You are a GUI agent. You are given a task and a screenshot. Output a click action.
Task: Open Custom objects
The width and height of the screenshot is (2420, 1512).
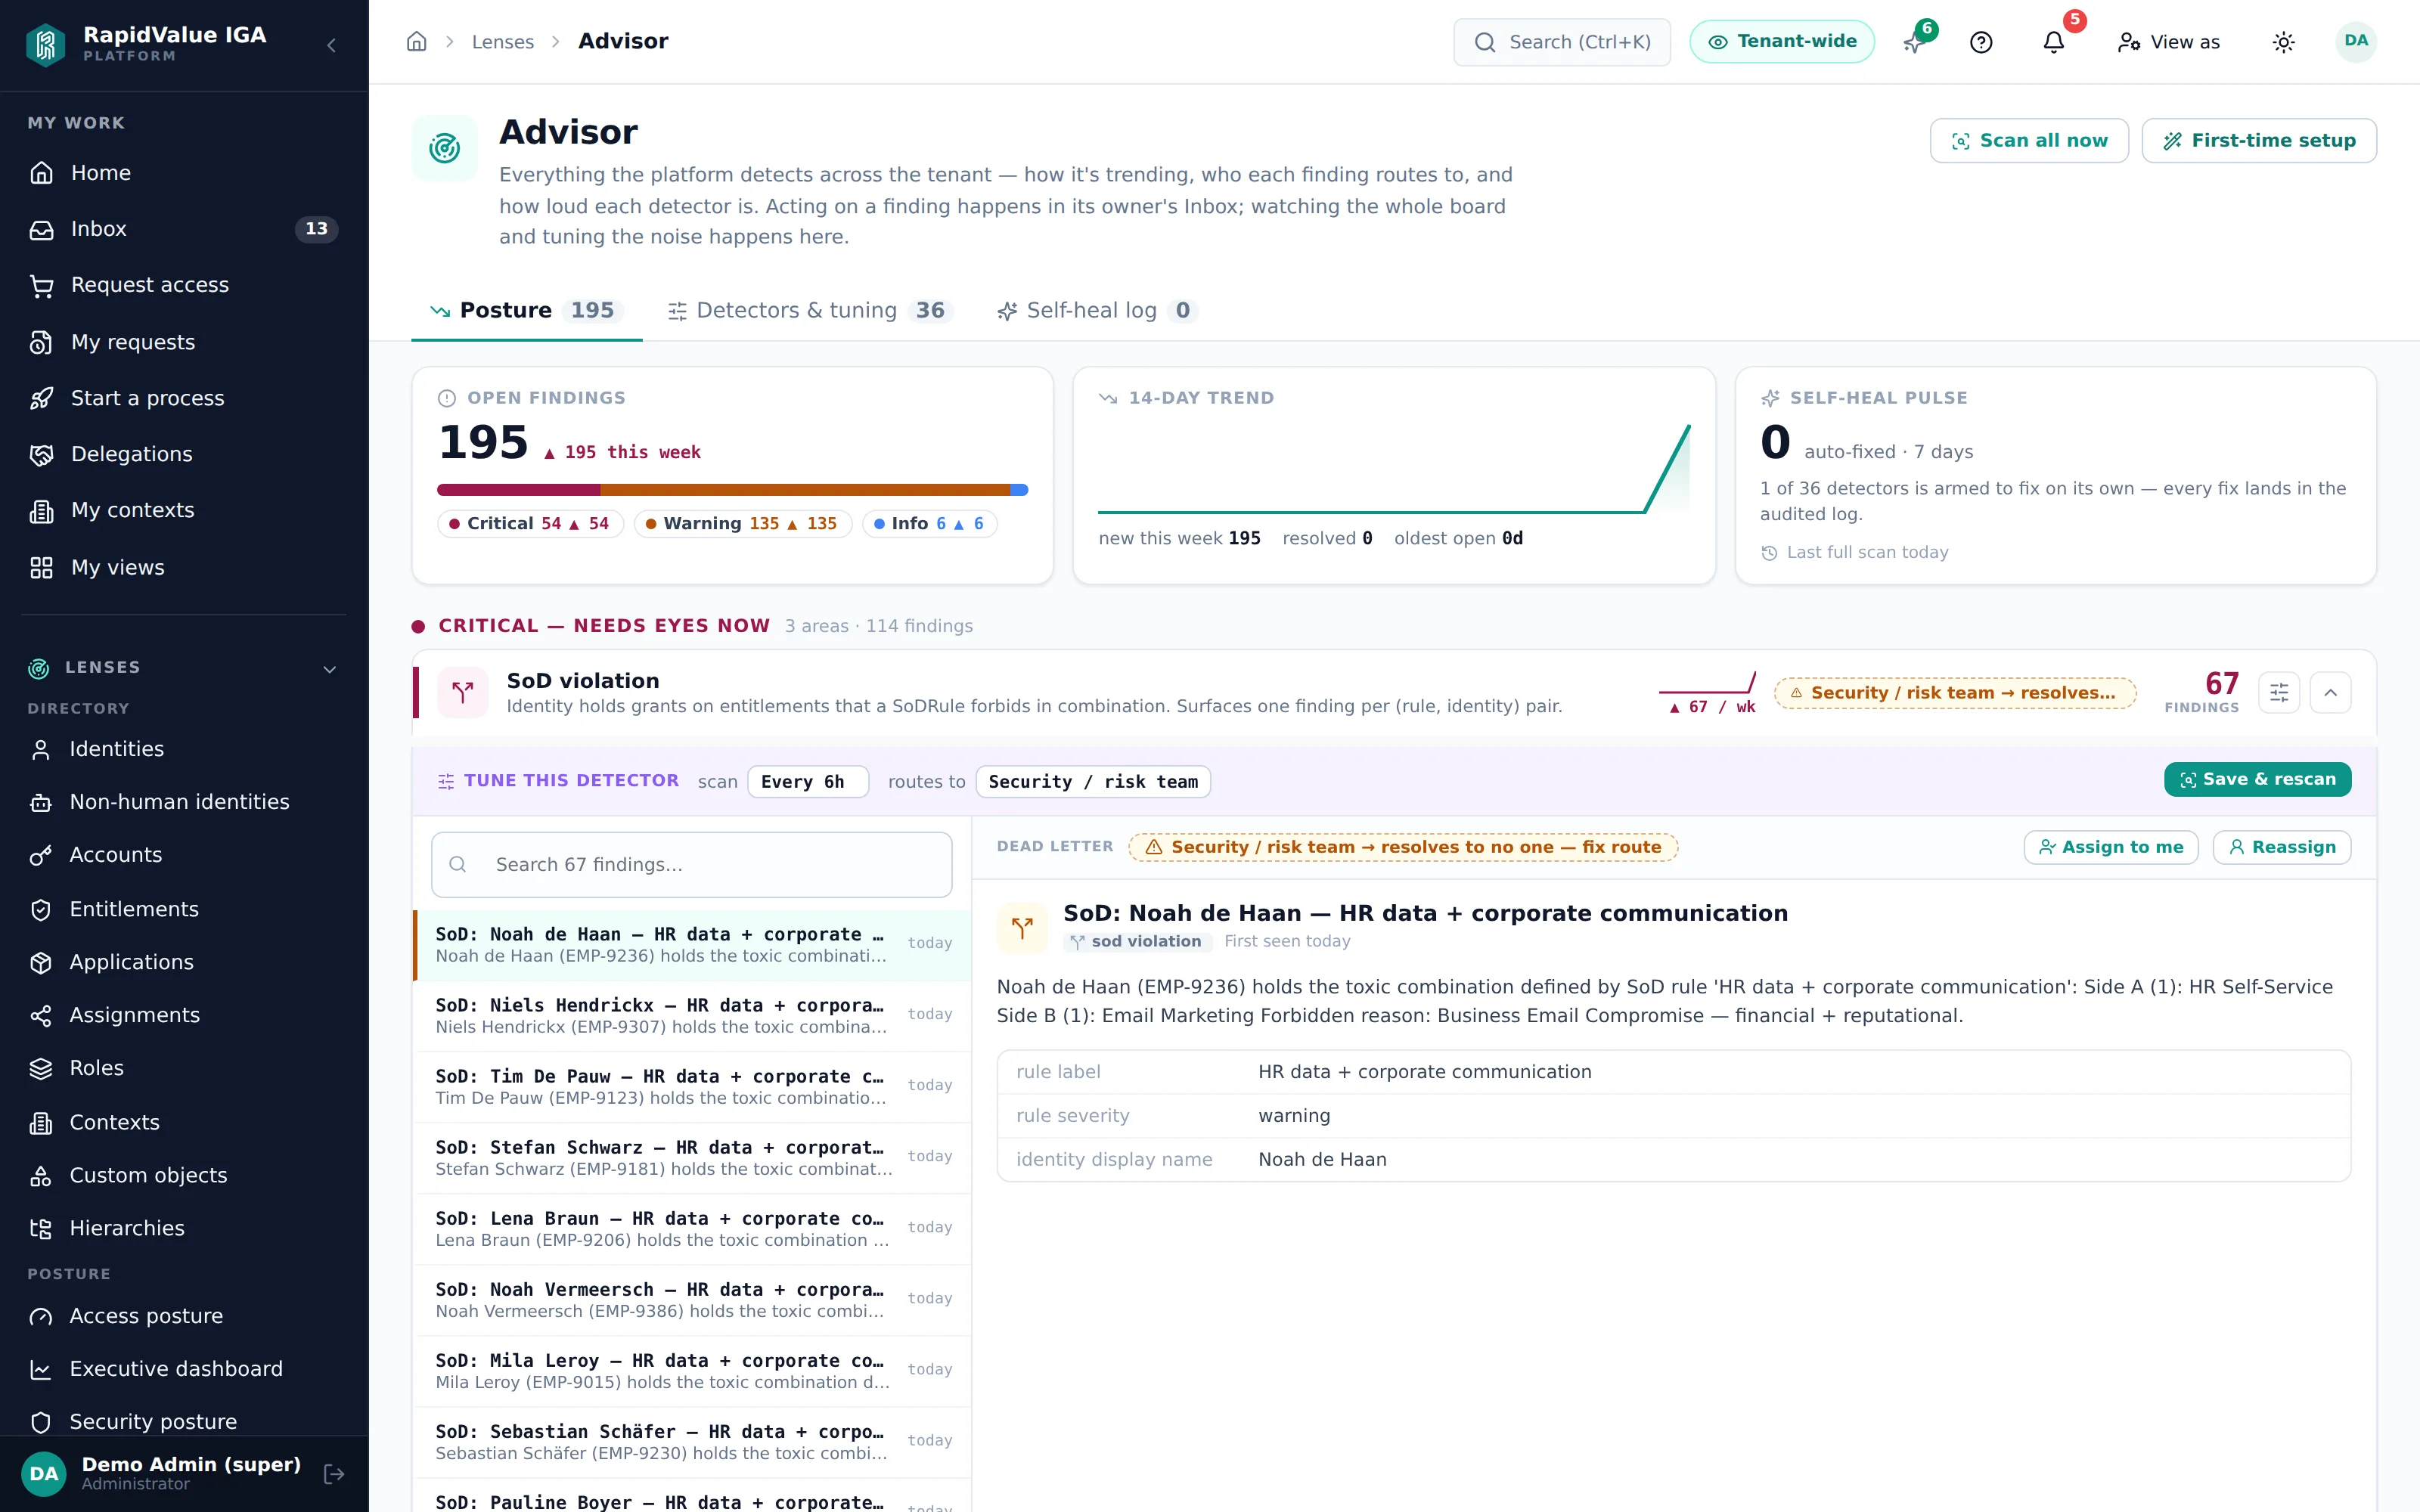[x=184, y=1175]
